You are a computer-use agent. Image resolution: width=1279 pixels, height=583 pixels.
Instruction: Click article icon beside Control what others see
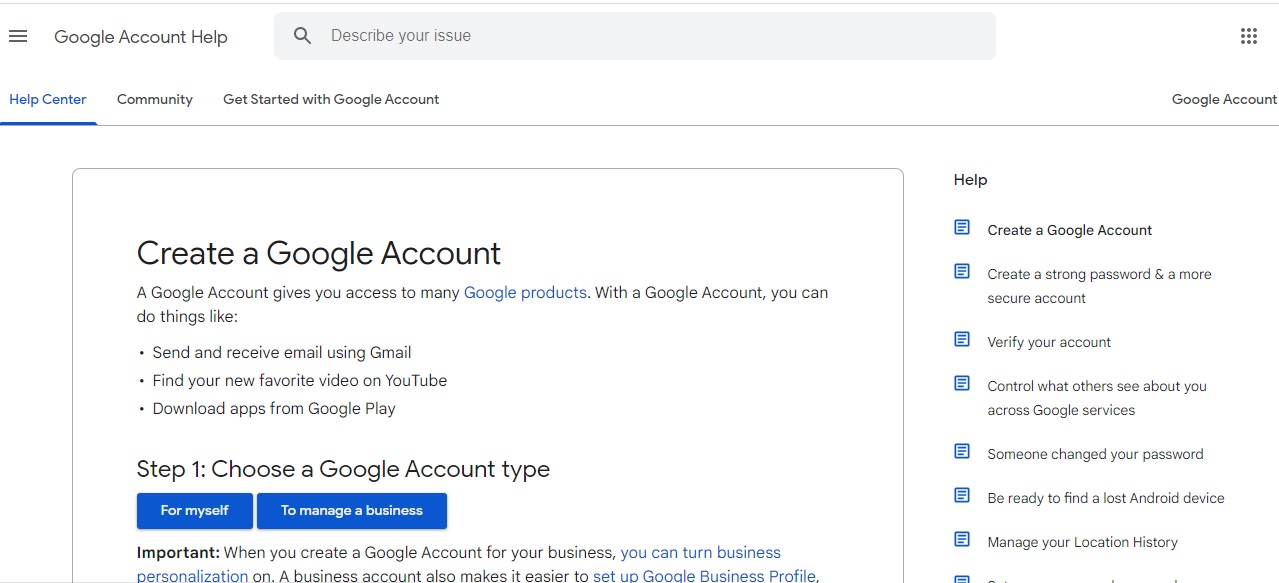coord(962,384)
